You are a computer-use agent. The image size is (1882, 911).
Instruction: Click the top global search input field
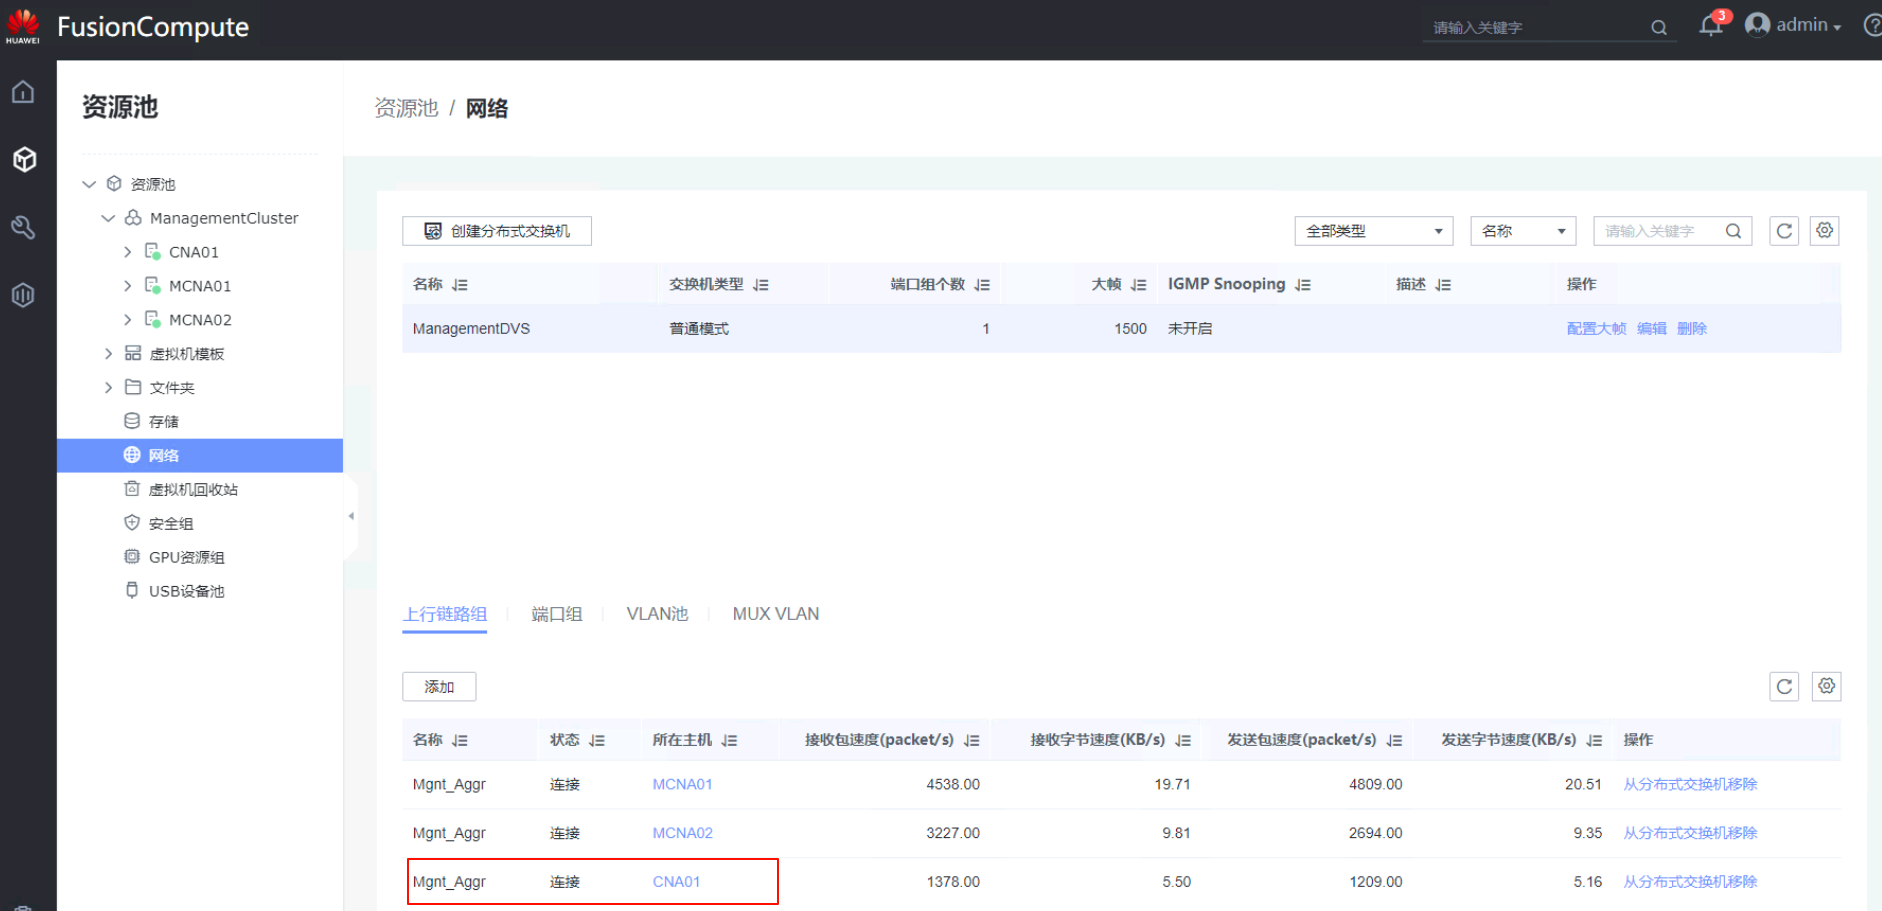click(x=1535, y=27)
